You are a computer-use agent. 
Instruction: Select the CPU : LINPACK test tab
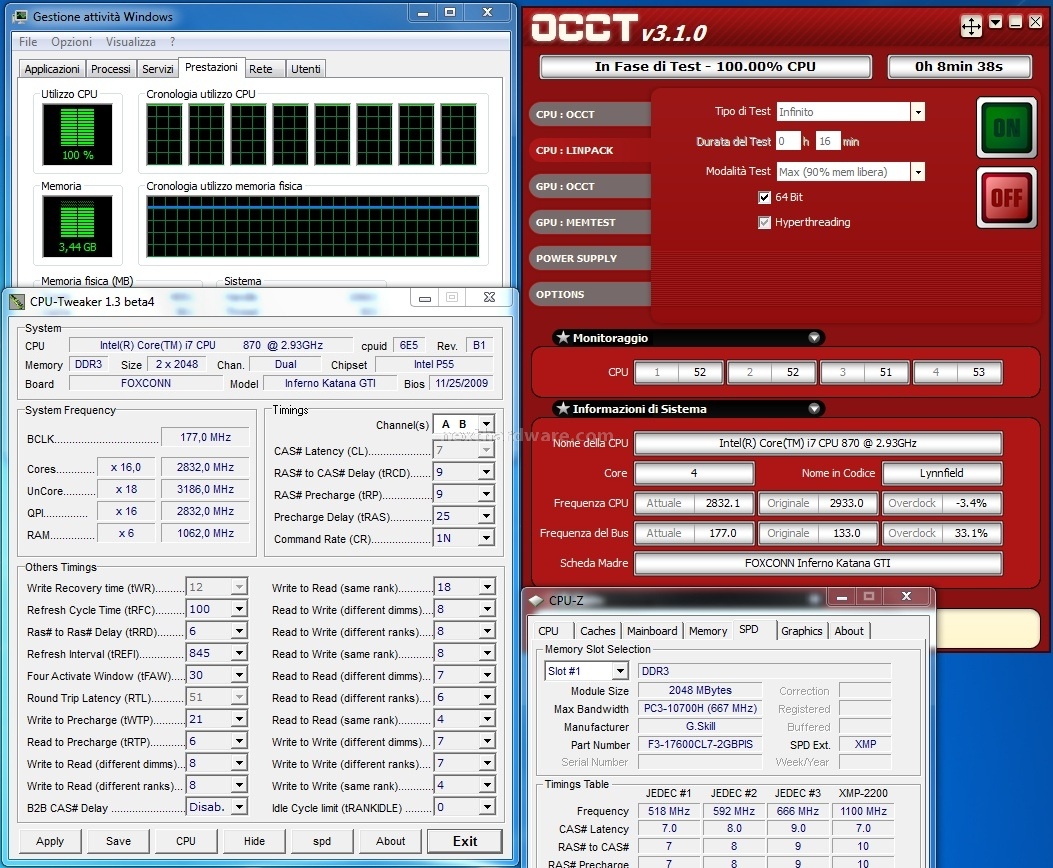point(590,150)
